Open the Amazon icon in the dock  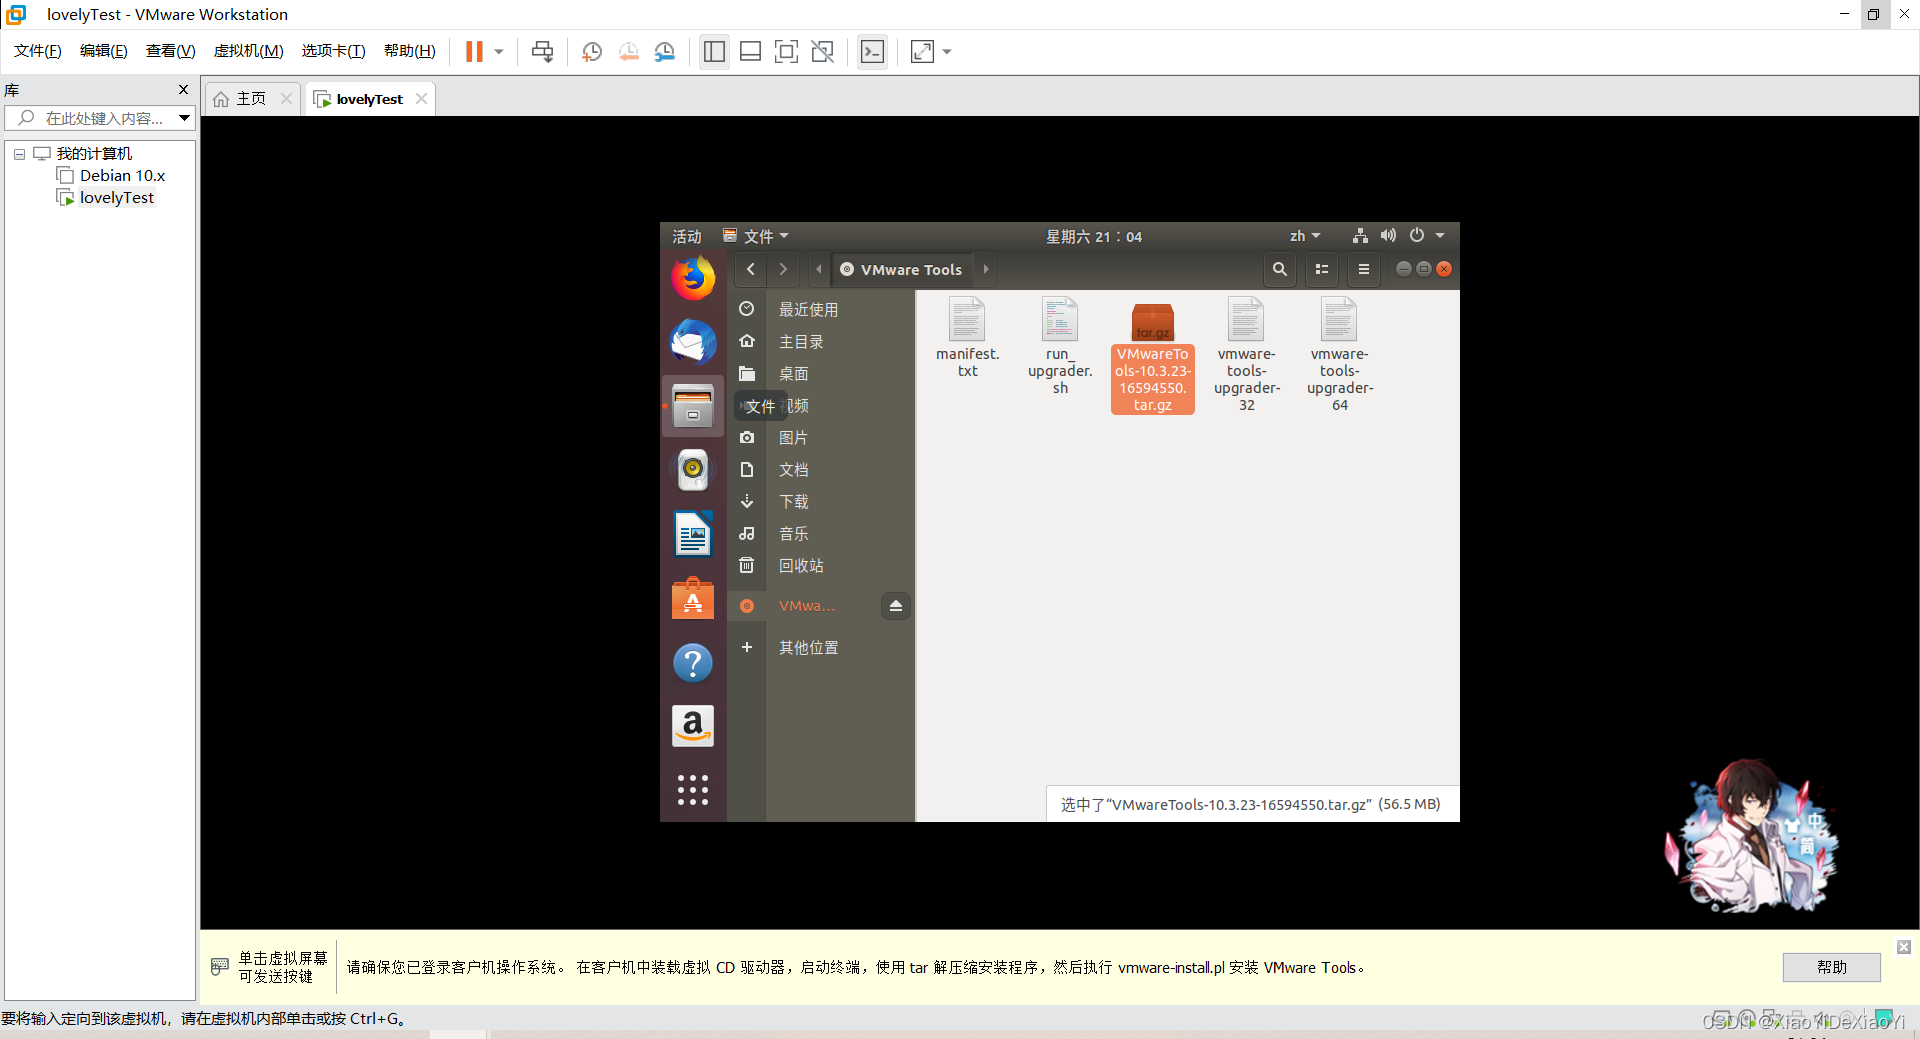click(x=693, y=726)
